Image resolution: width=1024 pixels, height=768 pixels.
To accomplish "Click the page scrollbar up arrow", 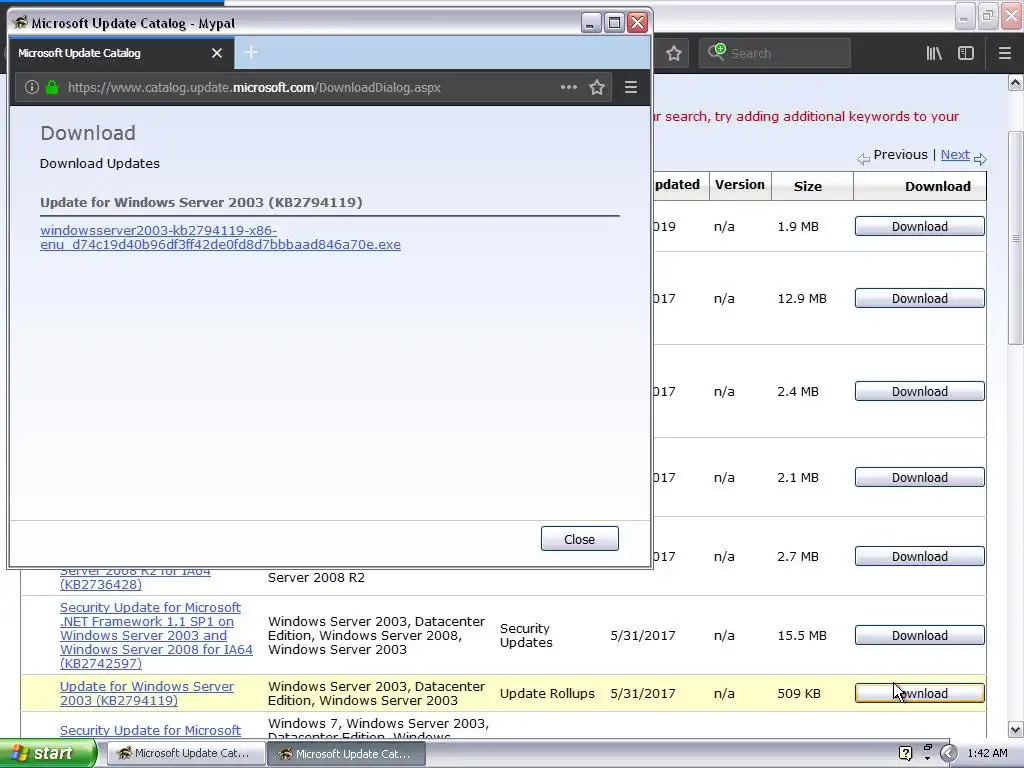I will (x=1016, y=83).
